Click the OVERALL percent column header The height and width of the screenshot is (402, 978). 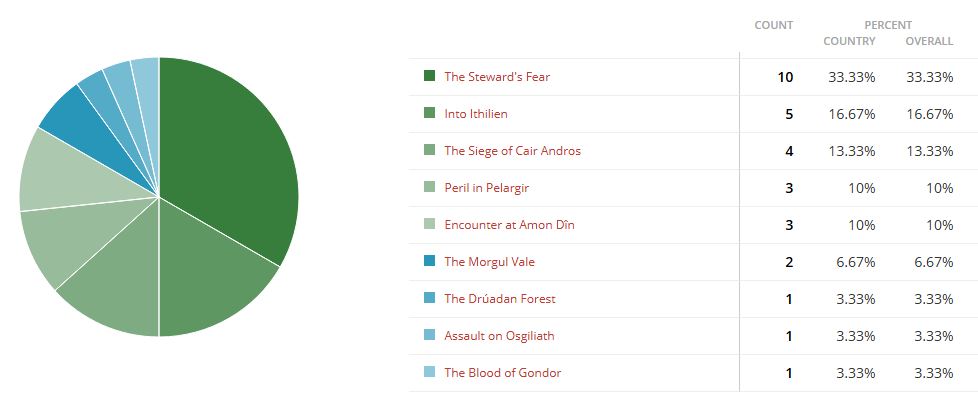click(x=928, y=41)
